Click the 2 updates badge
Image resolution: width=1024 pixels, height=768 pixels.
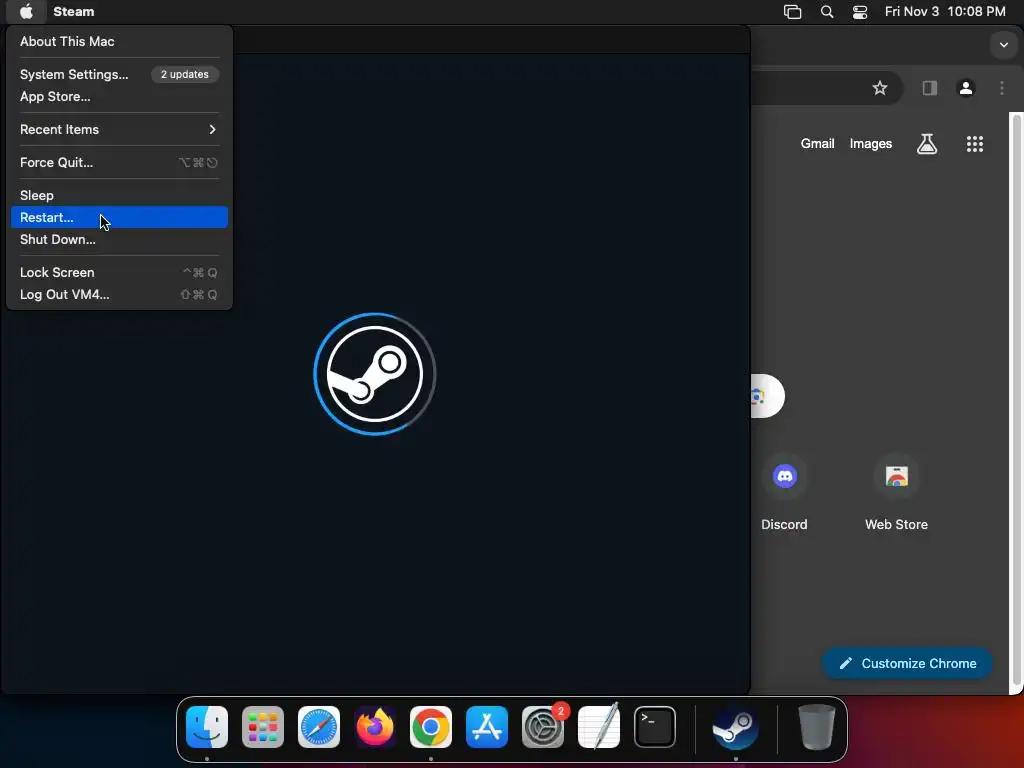tap(185, 74)
